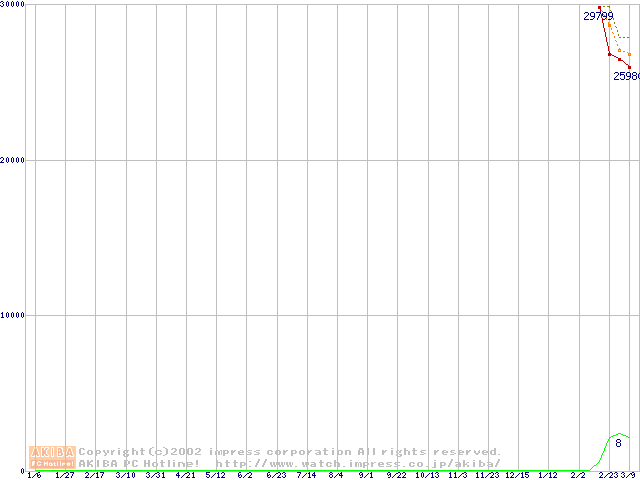This screenshot has width=640, height=480.
Task: Click the 10000 y-axis label
Action: point(13,315)
